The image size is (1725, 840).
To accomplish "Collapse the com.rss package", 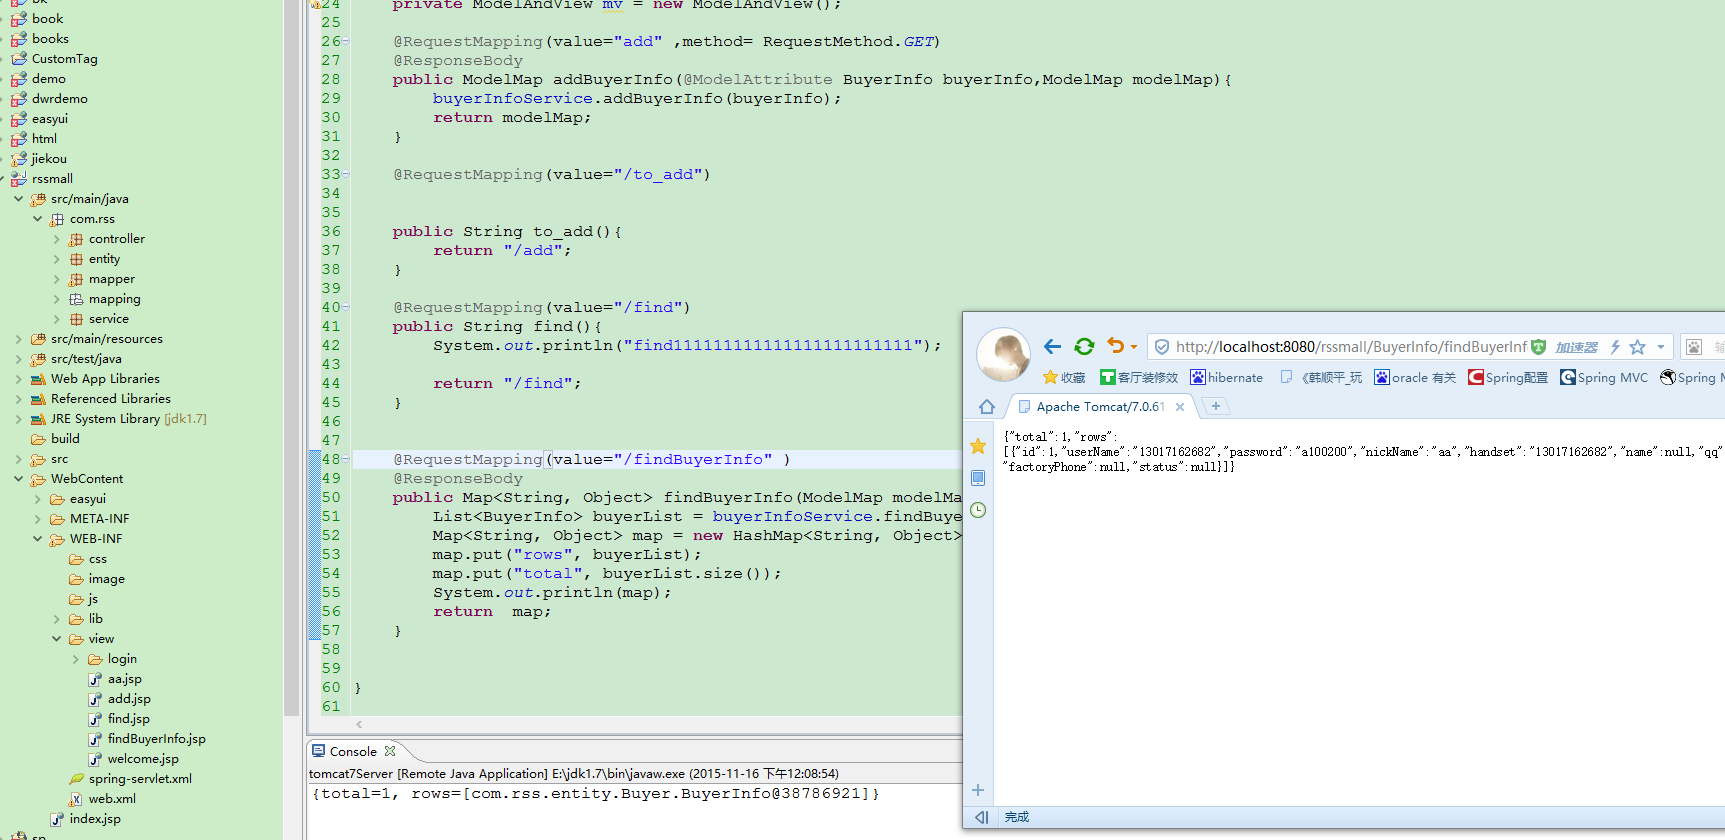I will pyautogui.click(x=37, y=219).
